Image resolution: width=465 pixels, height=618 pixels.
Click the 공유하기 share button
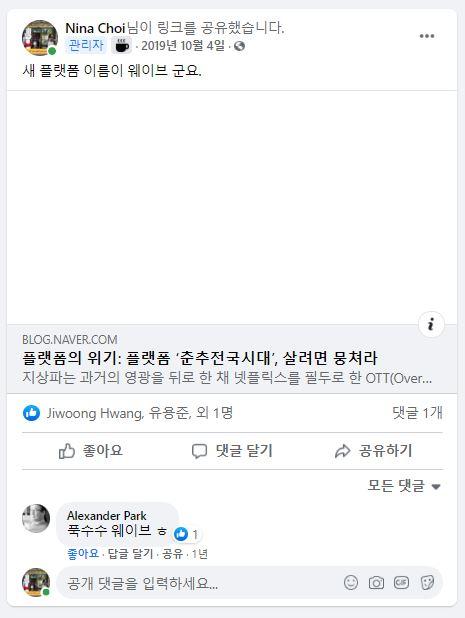pyautogui.click(x=373, y=451)
